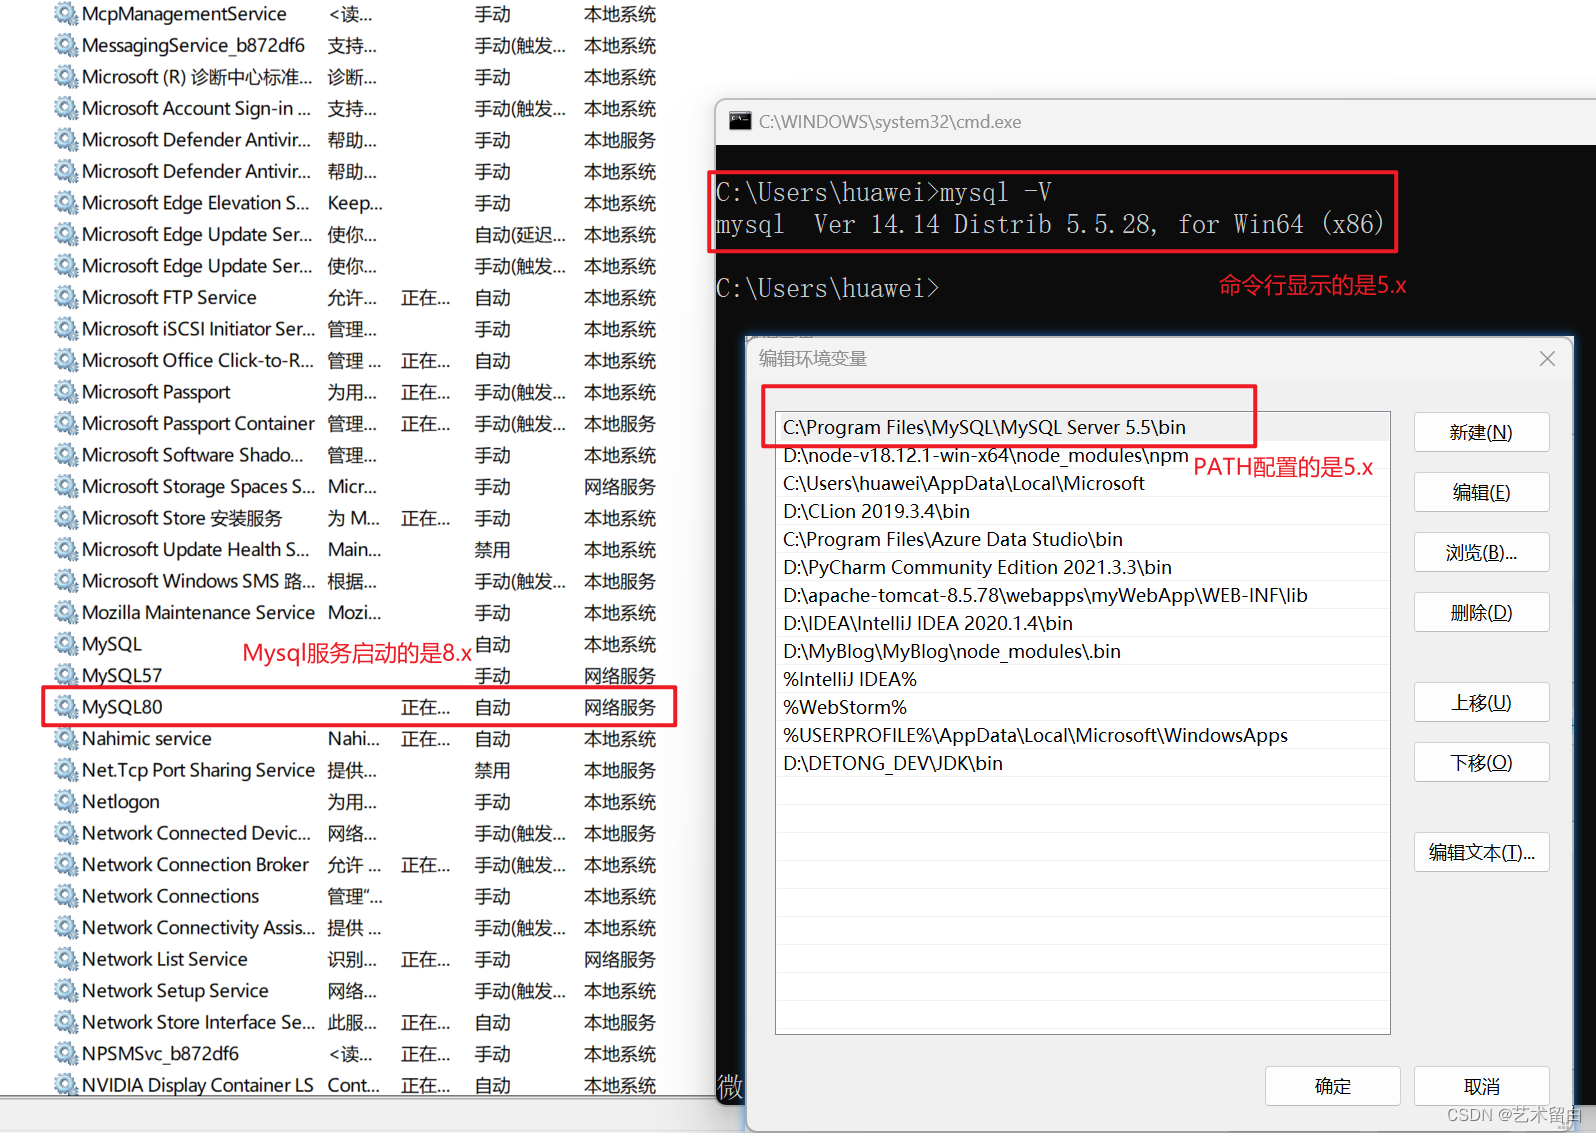
Task: Select the PyCharm Community Edition path entry
Action: tap(1083, 567)
